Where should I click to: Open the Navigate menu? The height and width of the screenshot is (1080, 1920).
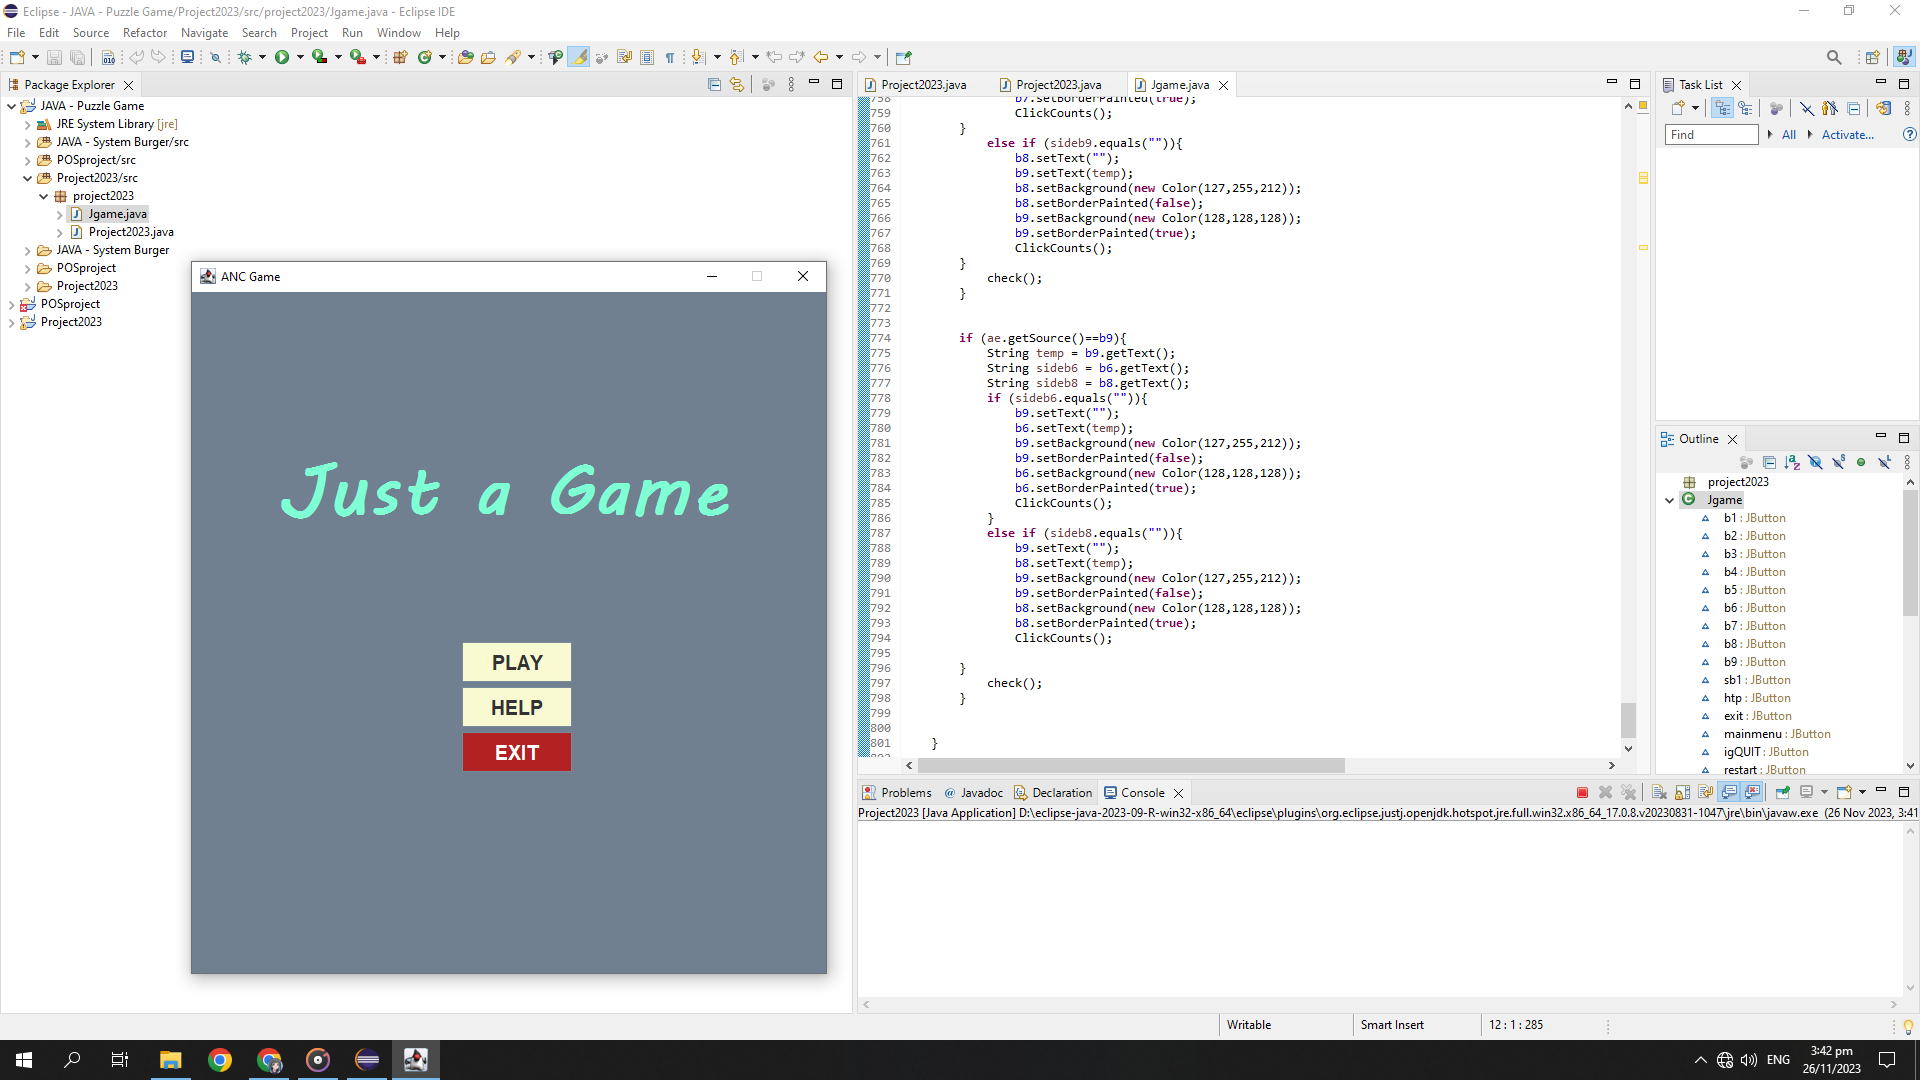tap(204, 33)
